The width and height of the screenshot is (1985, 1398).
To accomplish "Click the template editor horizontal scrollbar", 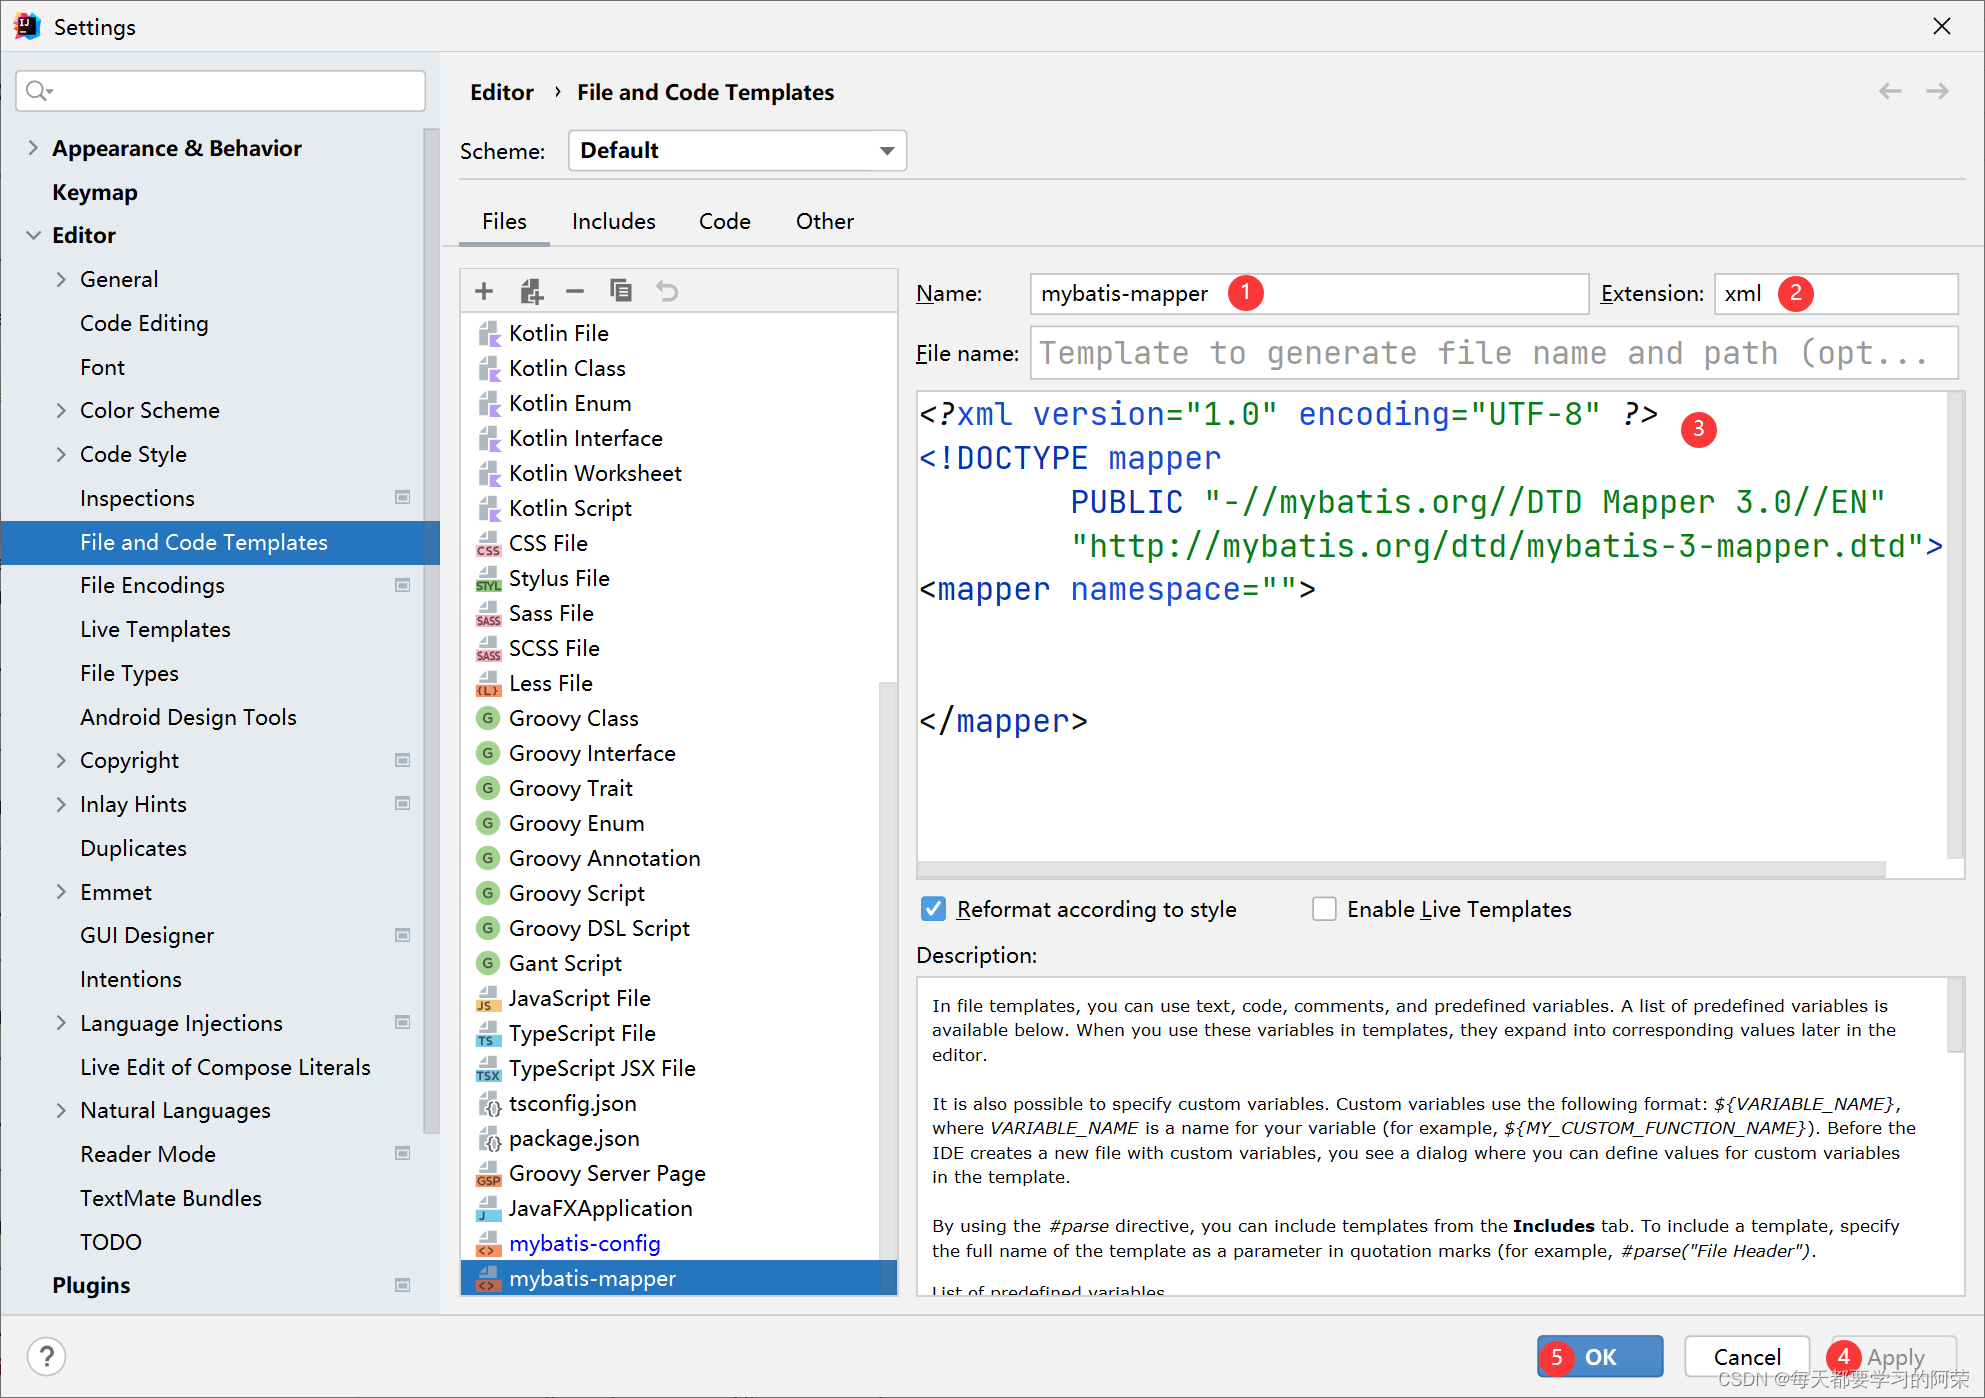I will [1401, 869].
